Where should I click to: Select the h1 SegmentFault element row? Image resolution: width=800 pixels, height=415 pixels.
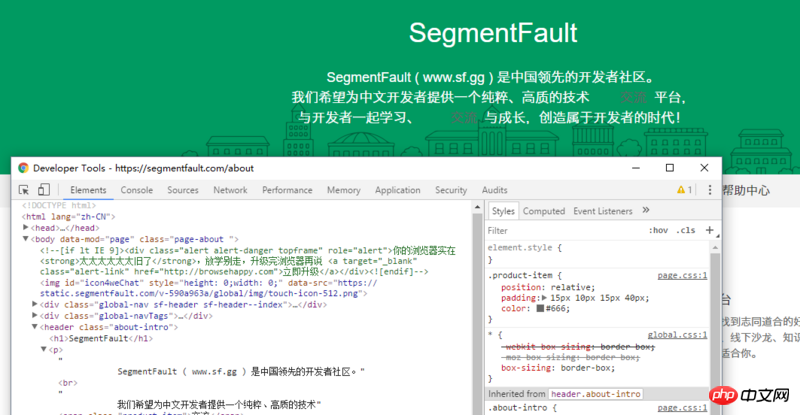click(x=101, y=338)
